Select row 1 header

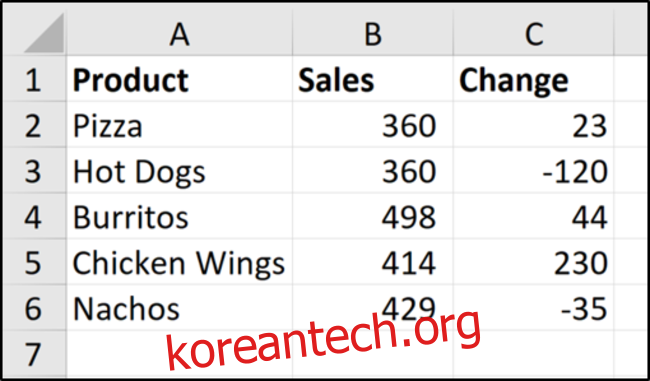(34, 79)
